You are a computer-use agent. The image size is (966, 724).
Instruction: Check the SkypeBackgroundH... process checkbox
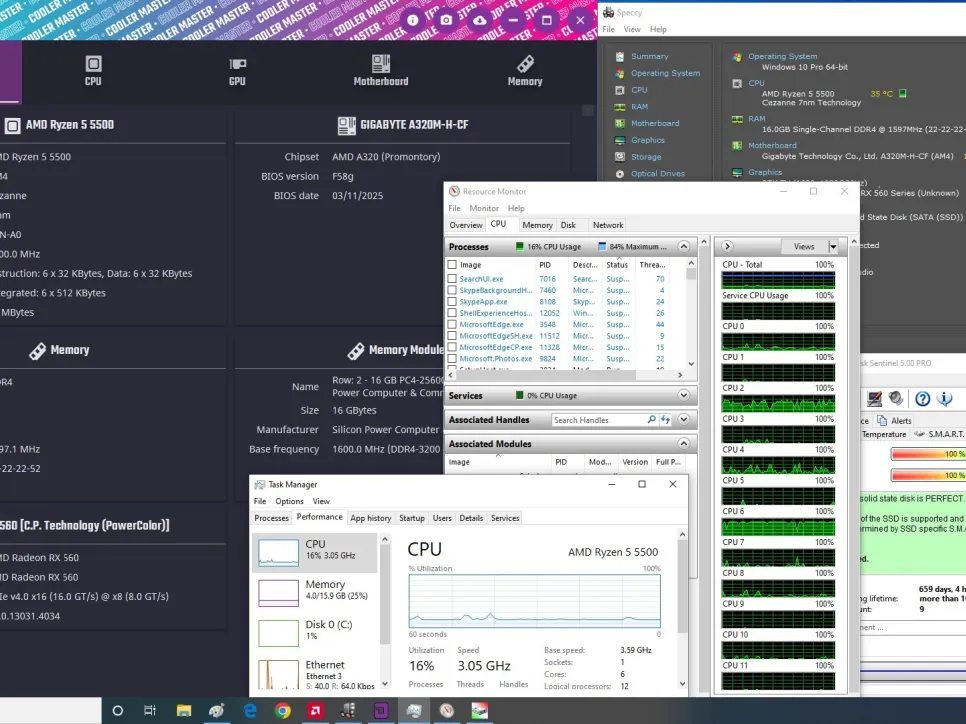click(452, 290)
